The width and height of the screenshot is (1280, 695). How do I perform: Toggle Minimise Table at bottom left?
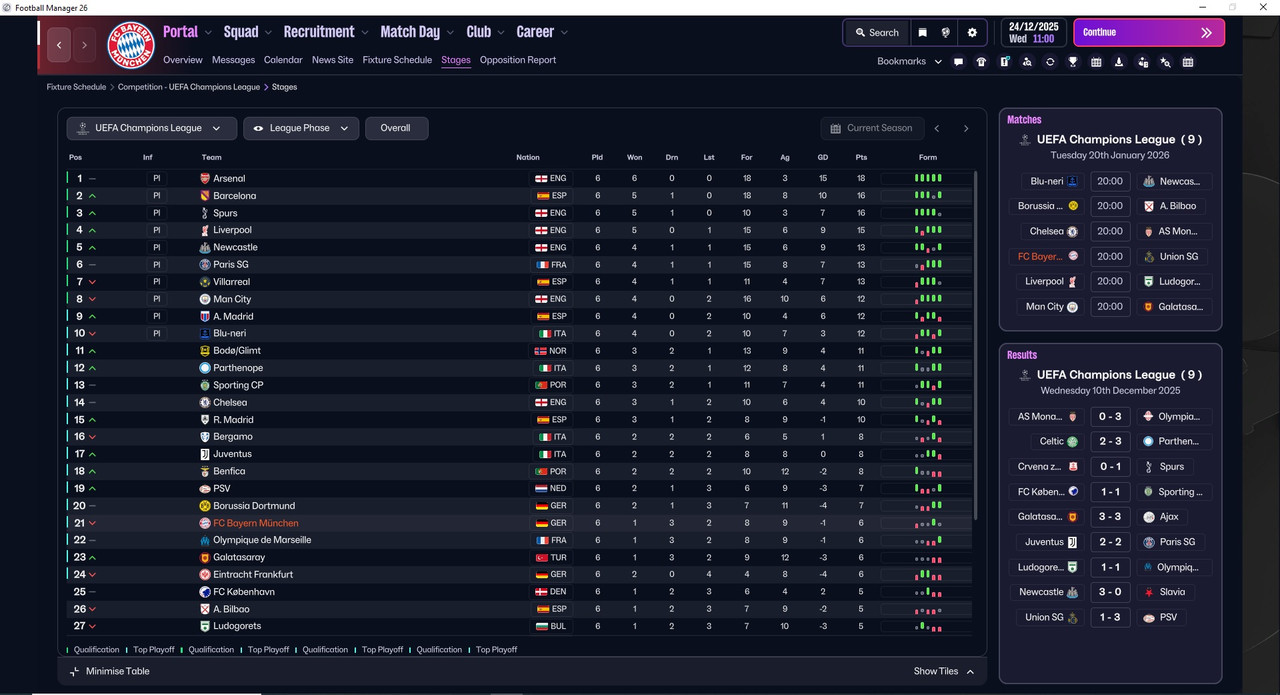tap(109, 671)
